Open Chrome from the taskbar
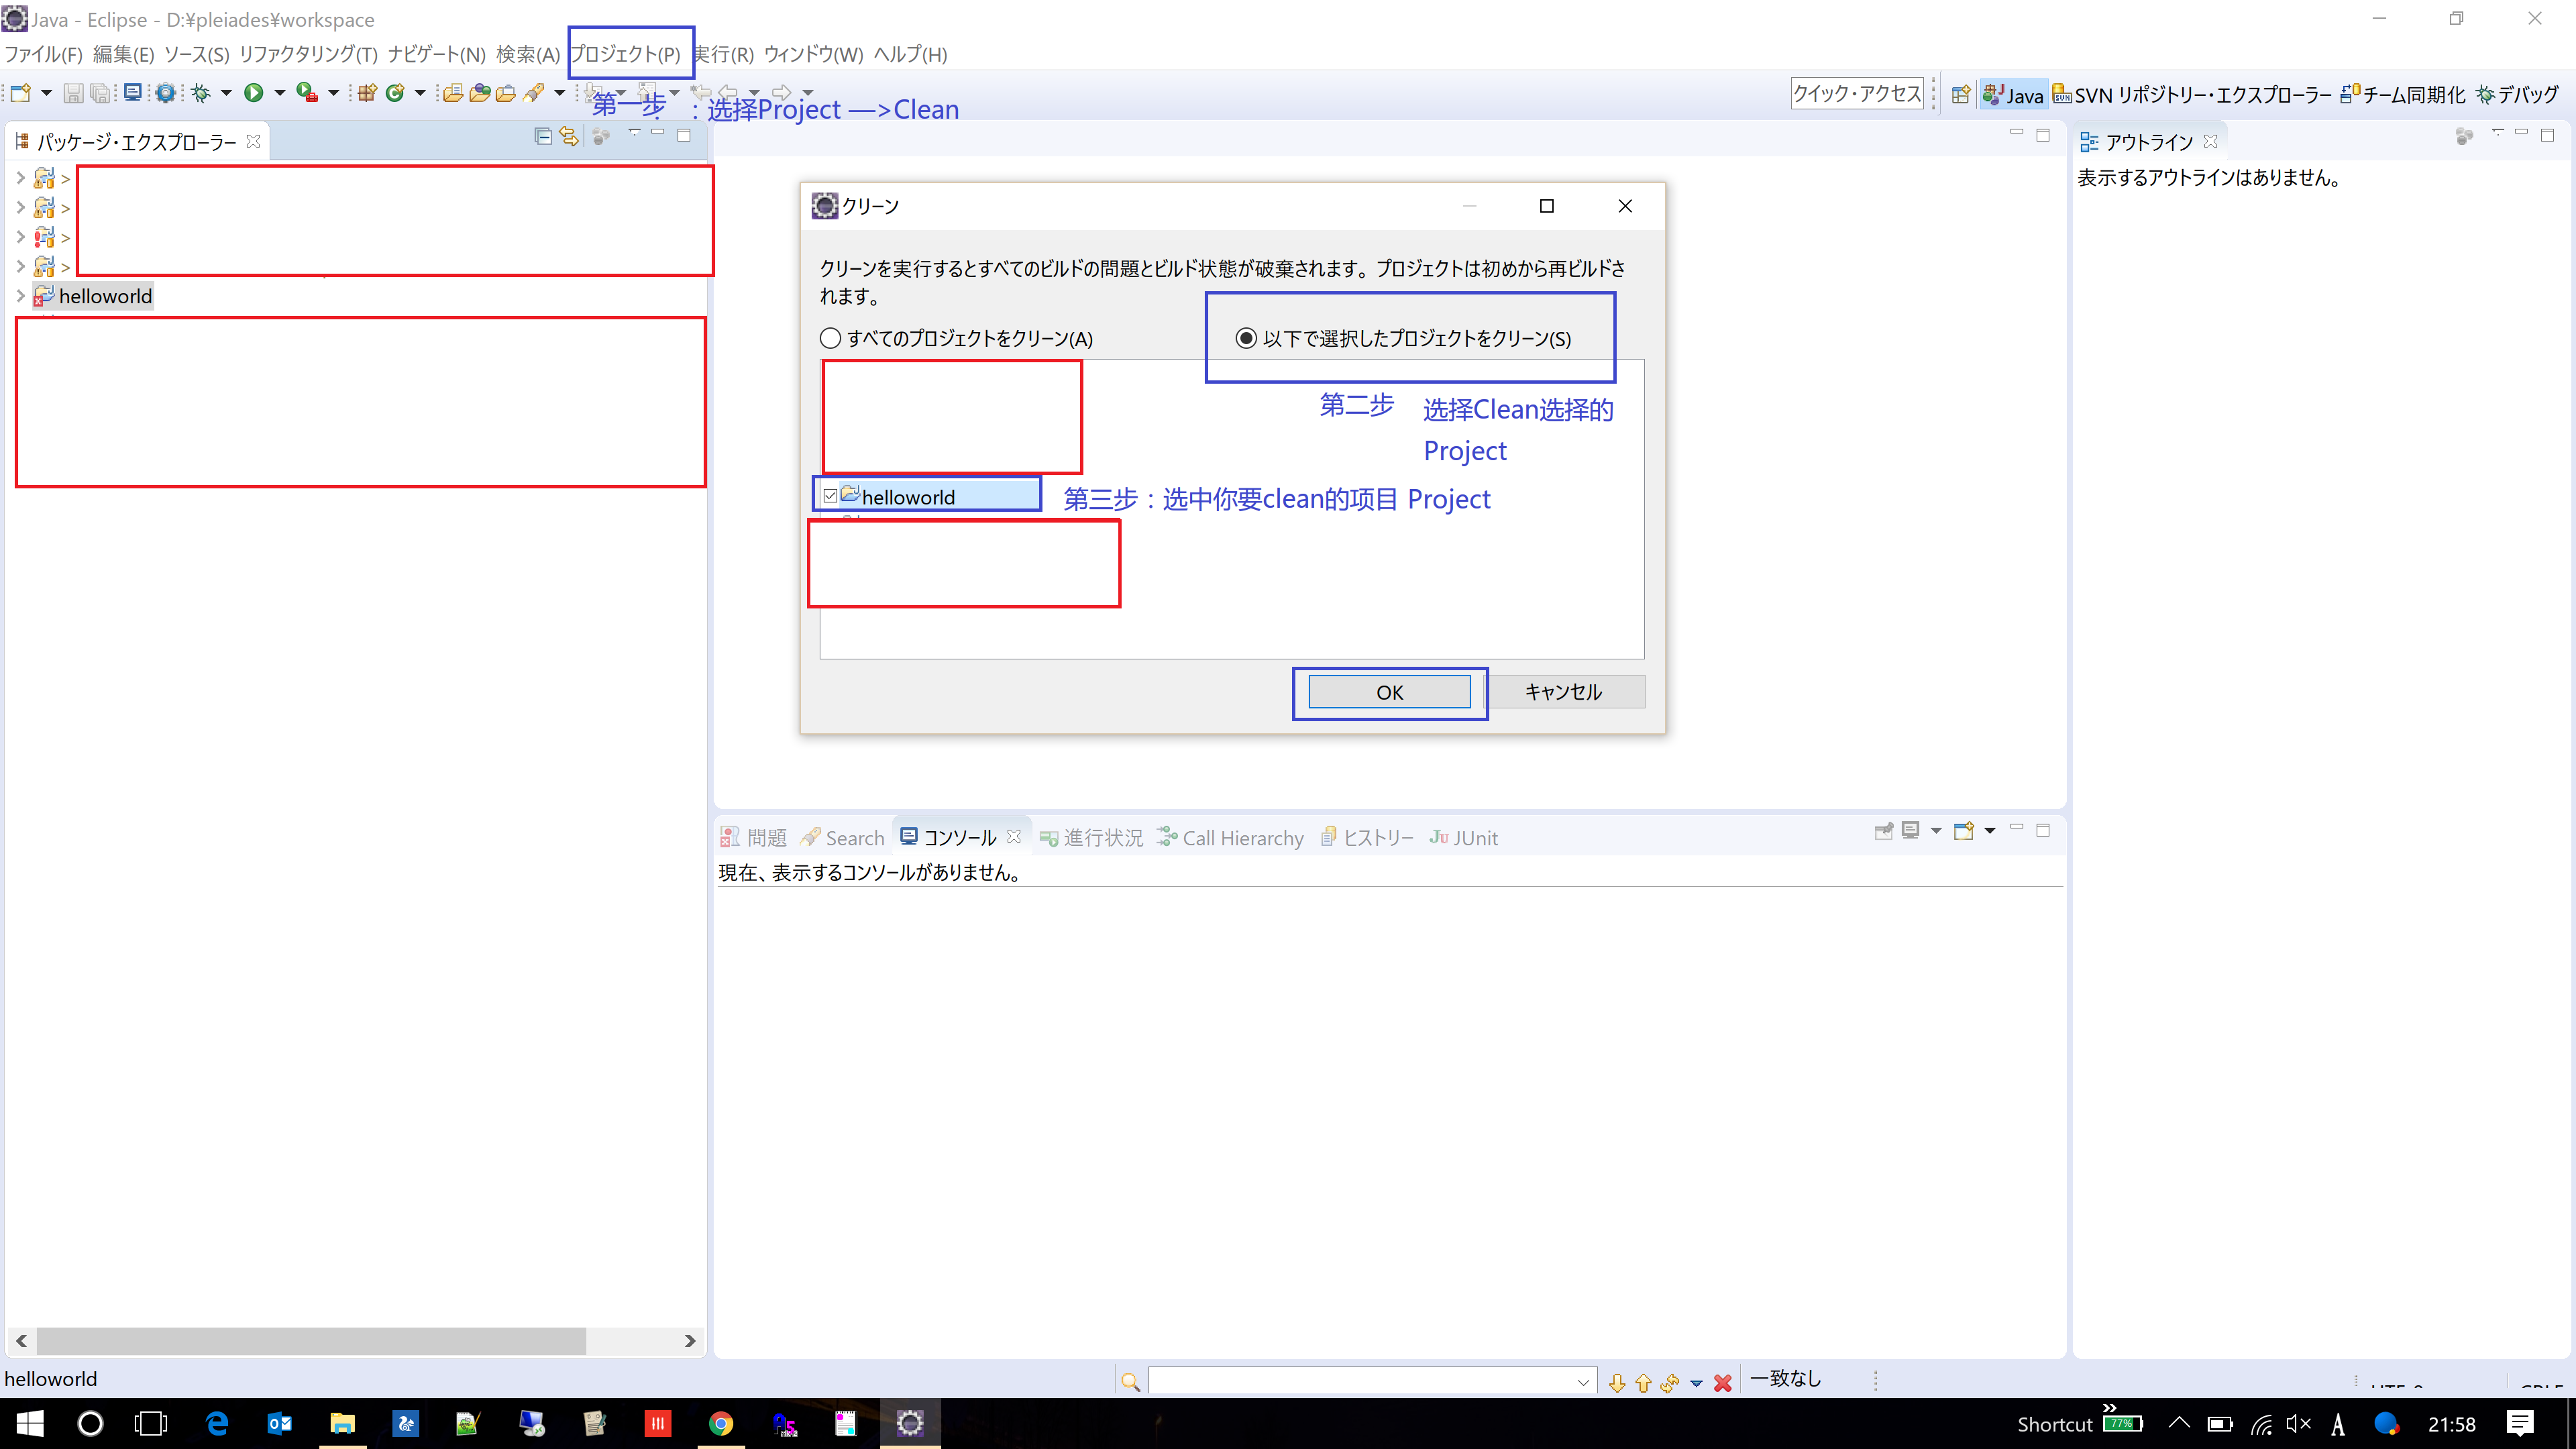The width and height of the screenshot is (2576, 1449). point(721,1423)
